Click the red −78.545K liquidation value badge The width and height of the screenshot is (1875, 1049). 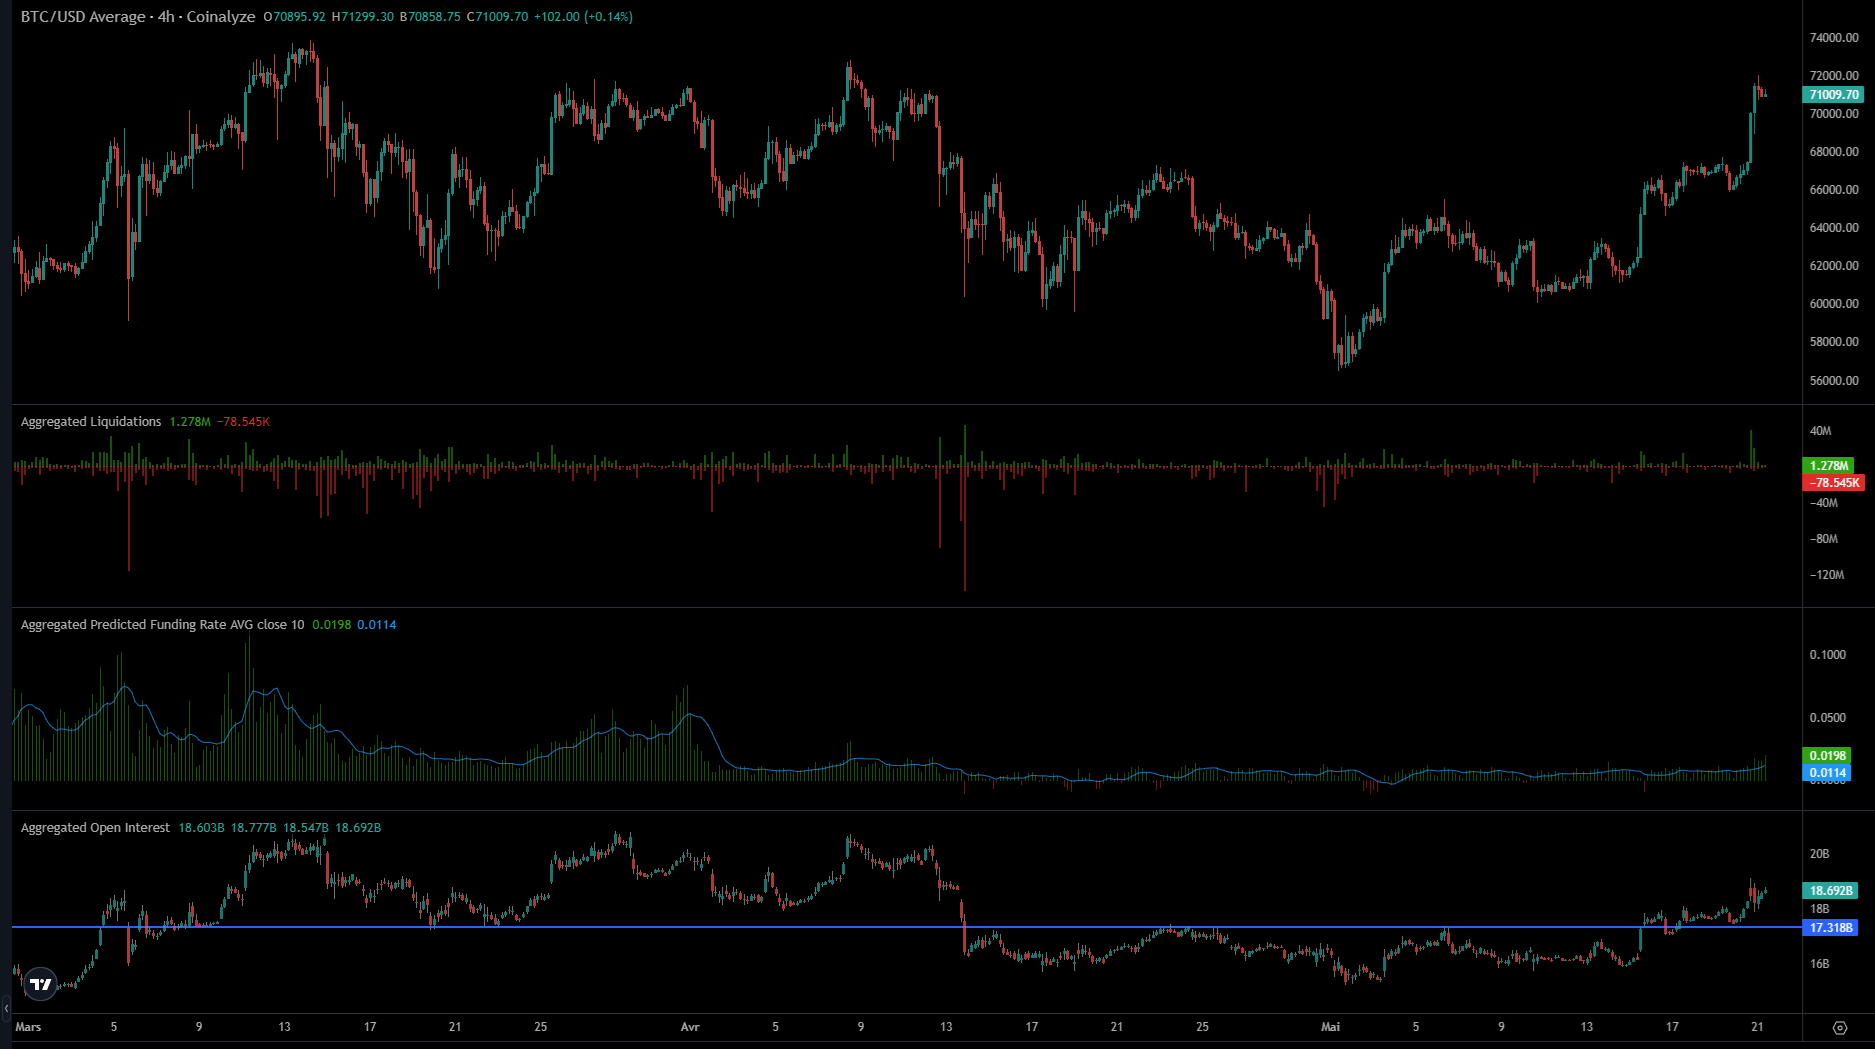[1835, 483]
